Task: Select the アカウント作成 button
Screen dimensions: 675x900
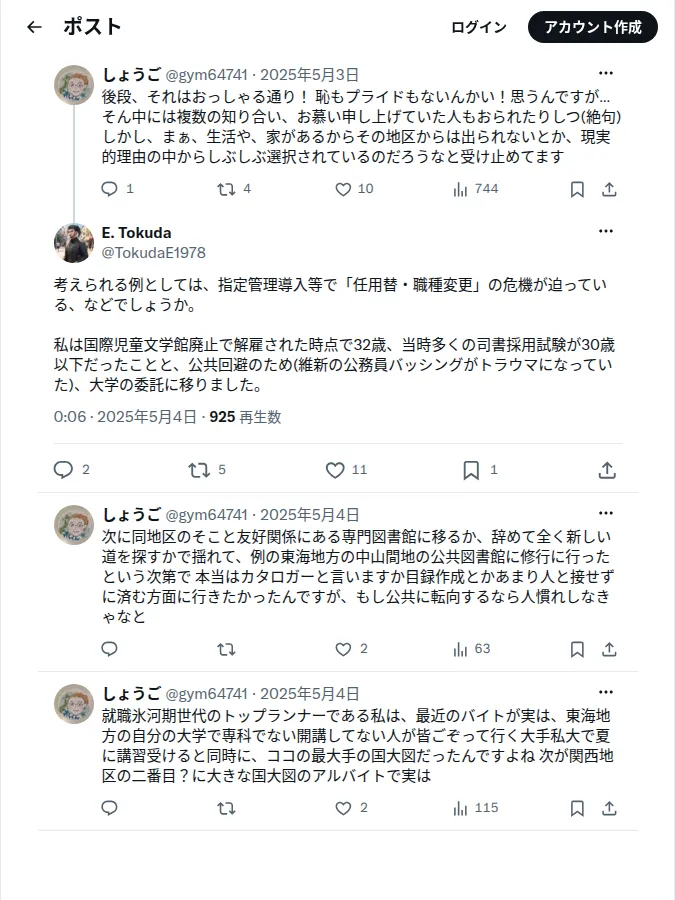Action: pos(592,27)
